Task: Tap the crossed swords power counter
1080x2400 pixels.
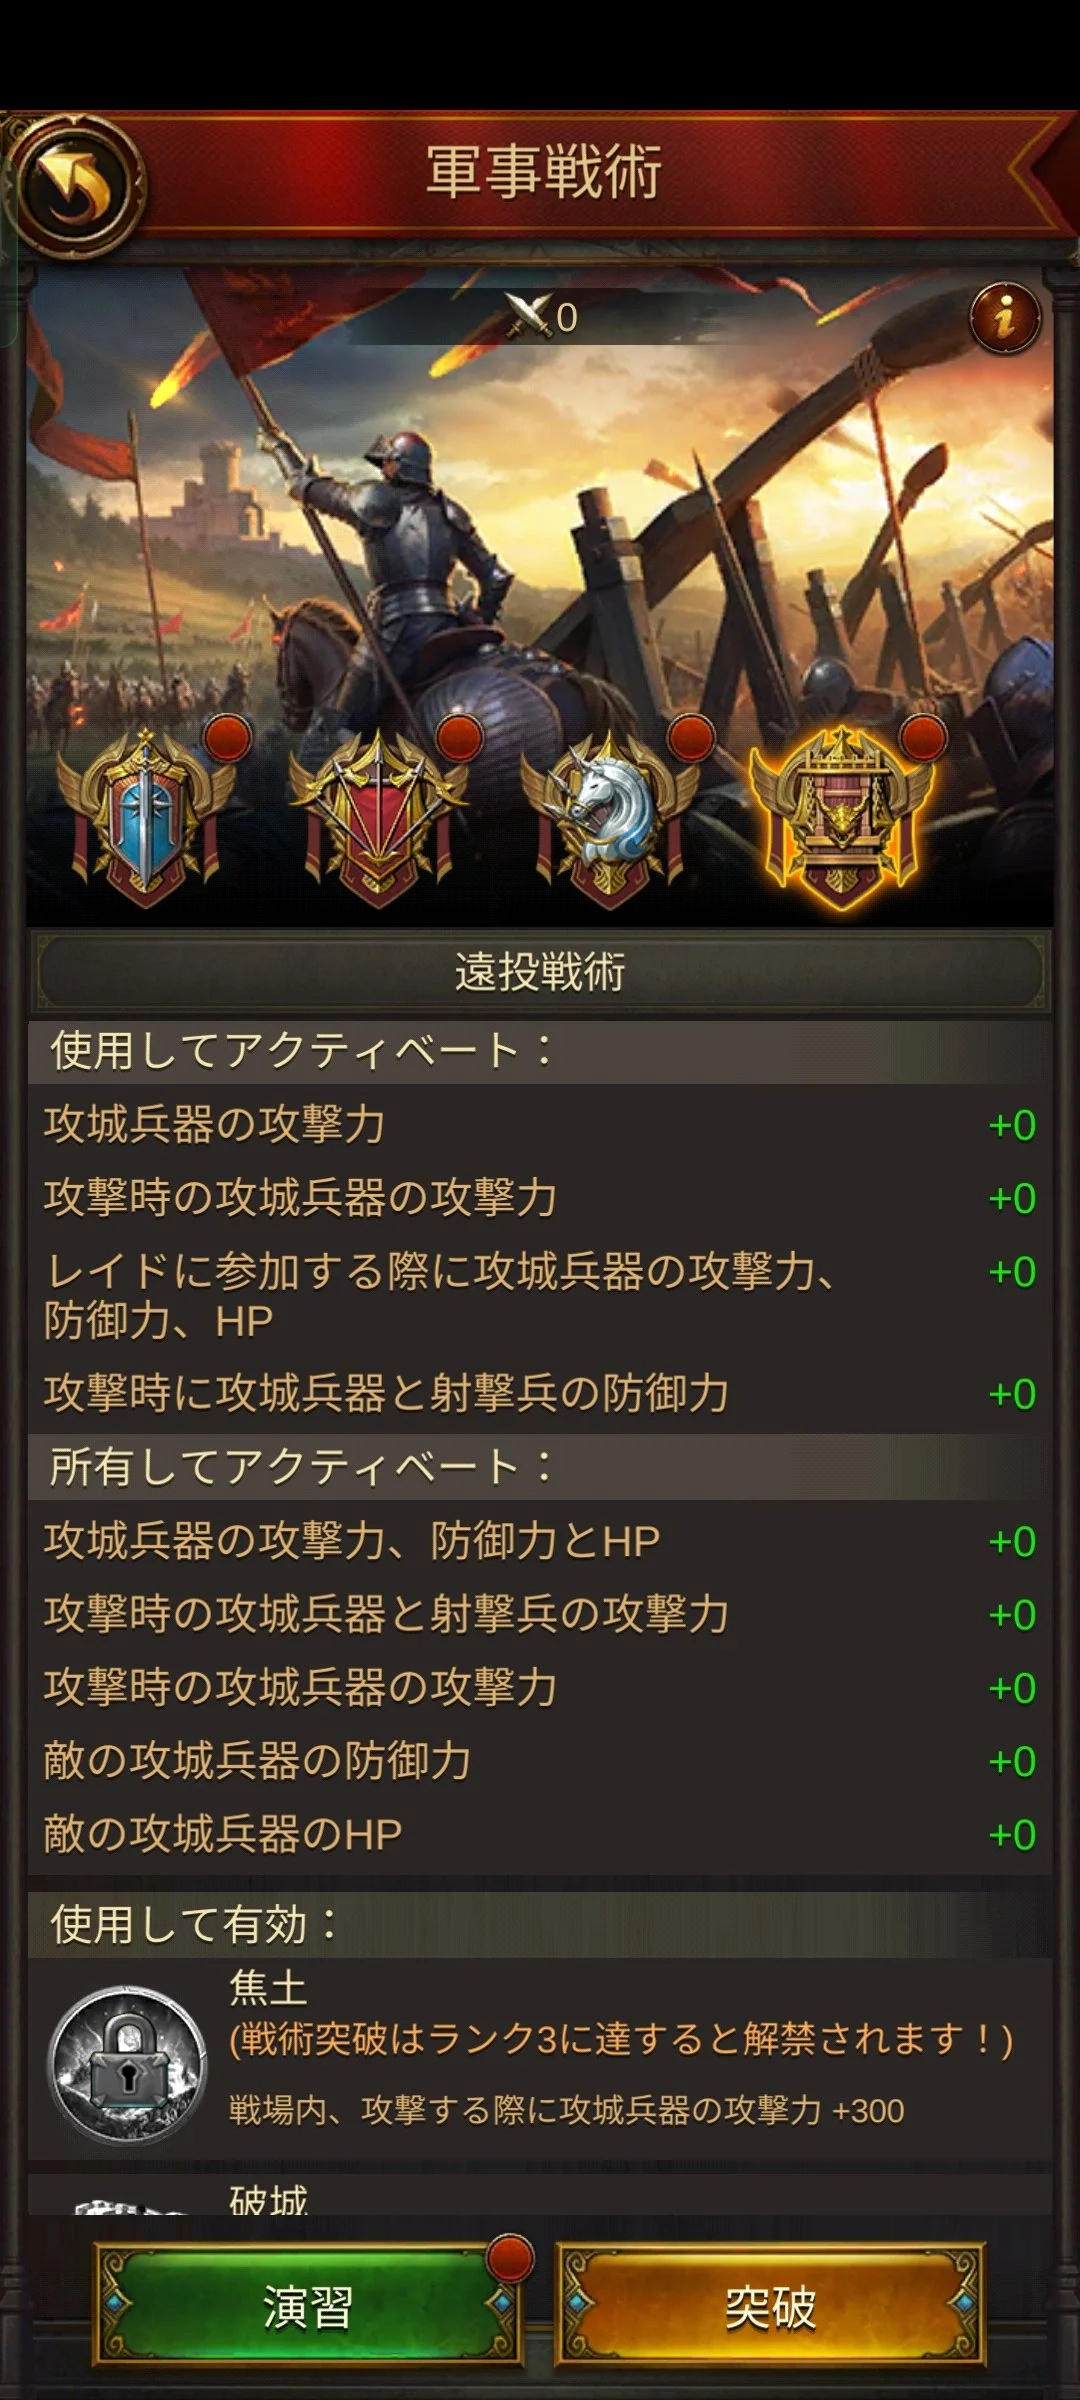Action: tap(541, 317)
